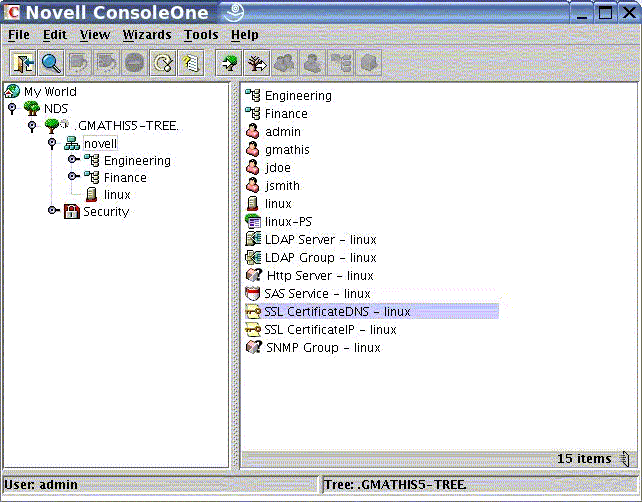Select the linux server in left tree
Viewport: 642px width, 502px height.
[117, 195]
